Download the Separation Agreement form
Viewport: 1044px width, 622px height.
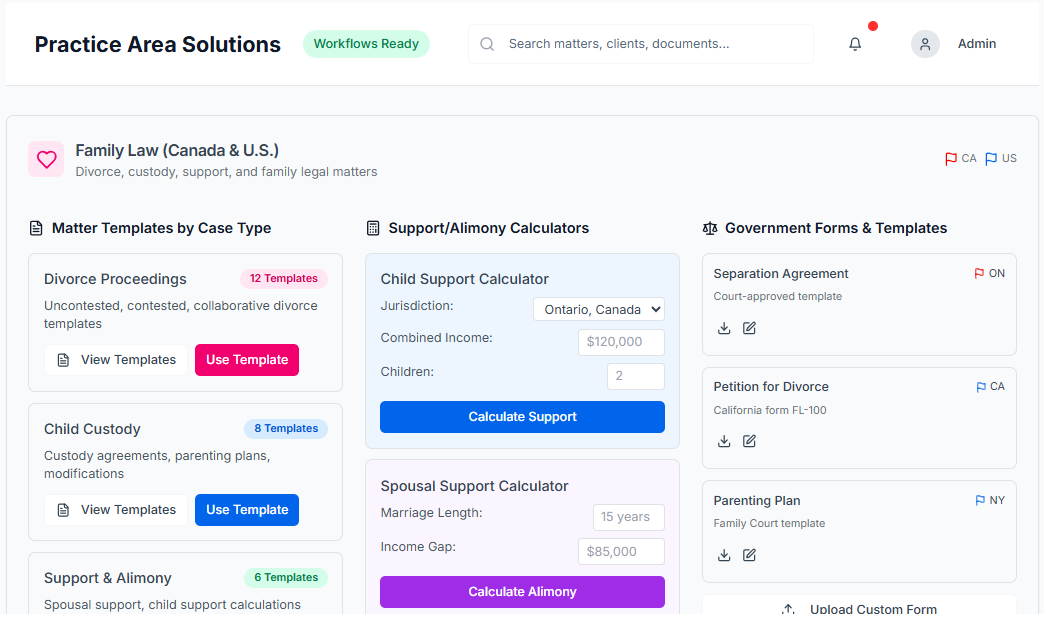(x=725, y=328)
